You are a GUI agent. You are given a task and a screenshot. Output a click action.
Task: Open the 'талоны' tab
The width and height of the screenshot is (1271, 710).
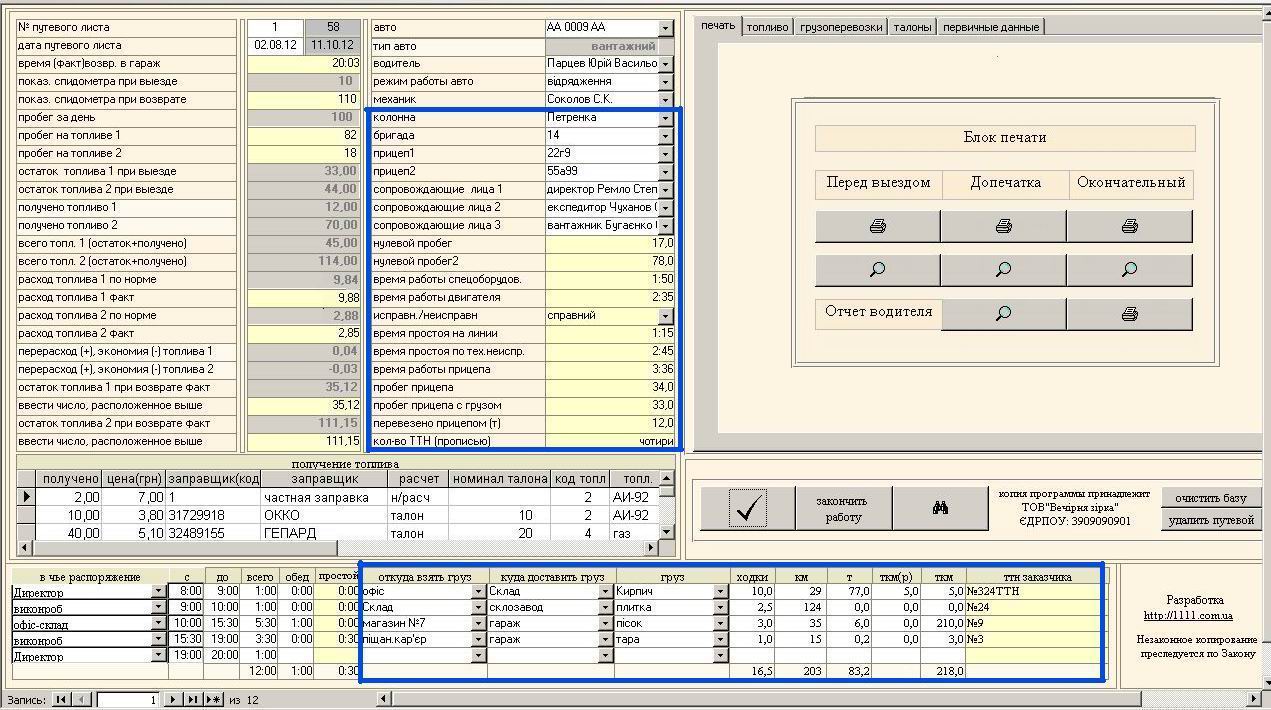(913, 27)
